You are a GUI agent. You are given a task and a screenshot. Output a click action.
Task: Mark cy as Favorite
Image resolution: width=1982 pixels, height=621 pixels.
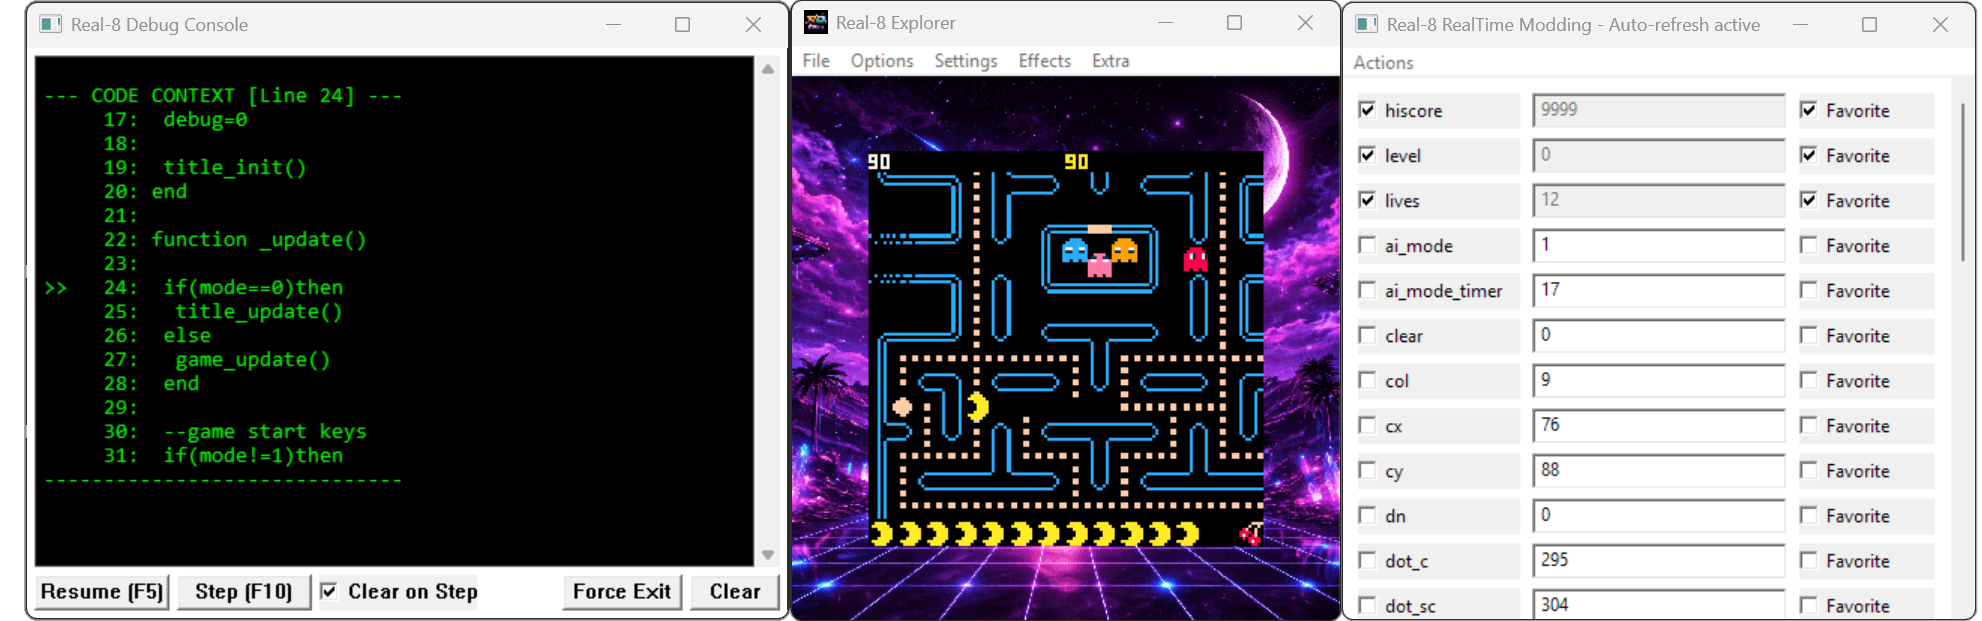[x=1808, y=470]
